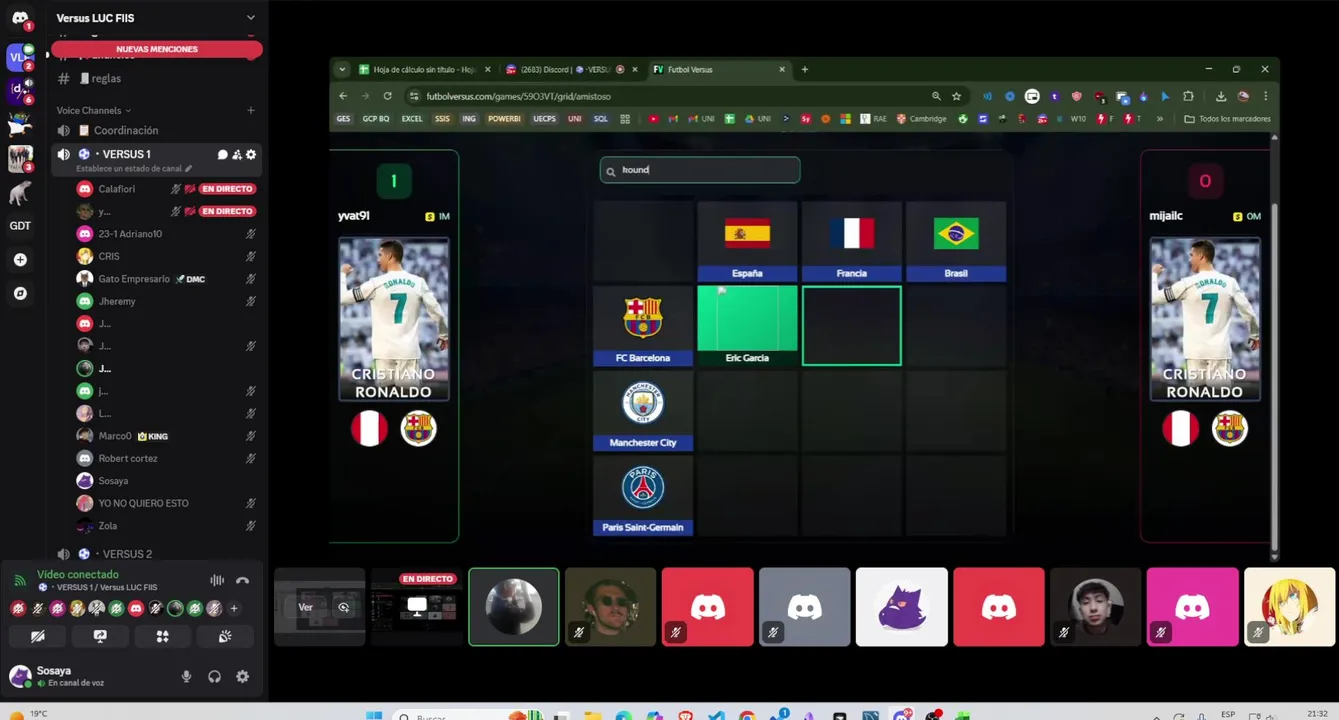Share your screen button in voice panel
The image size is (1339, 720).
[x=100, y=636]
